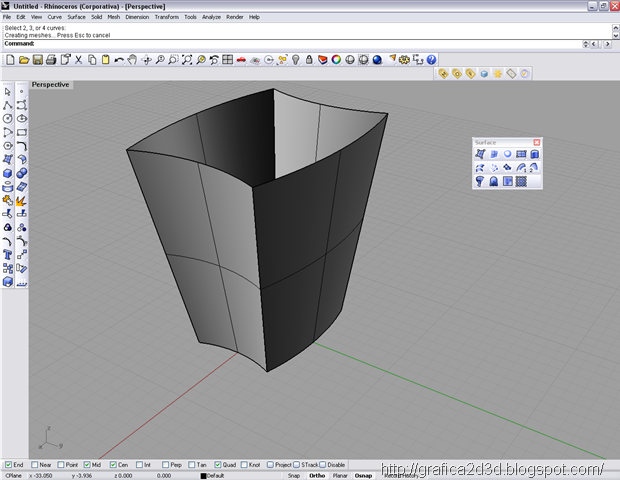Toggle Snap in the status bar

(293, 476)
